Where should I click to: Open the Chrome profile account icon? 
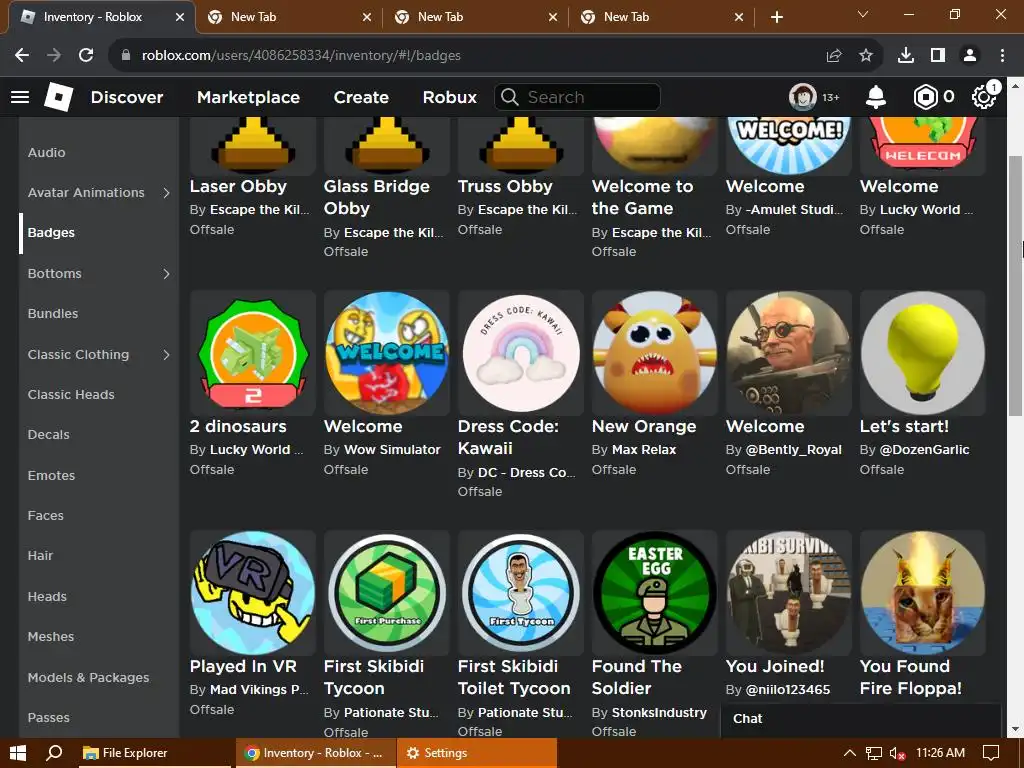click(970, 56)
